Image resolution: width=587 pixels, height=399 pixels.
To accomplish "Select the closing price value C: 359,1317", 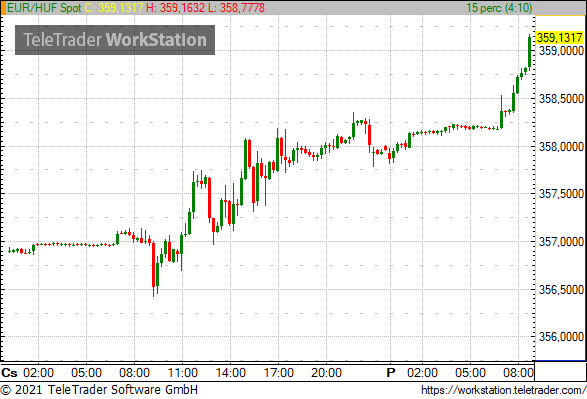I will click(114, 8).
